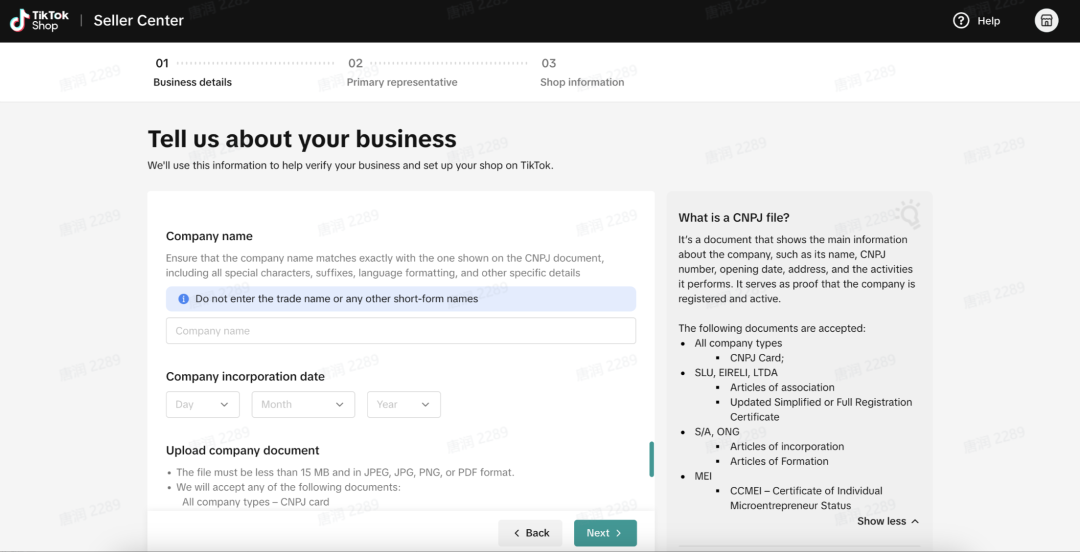Click the Help question mark icon
1080x552 pixels.
click(x=961, y=21)
